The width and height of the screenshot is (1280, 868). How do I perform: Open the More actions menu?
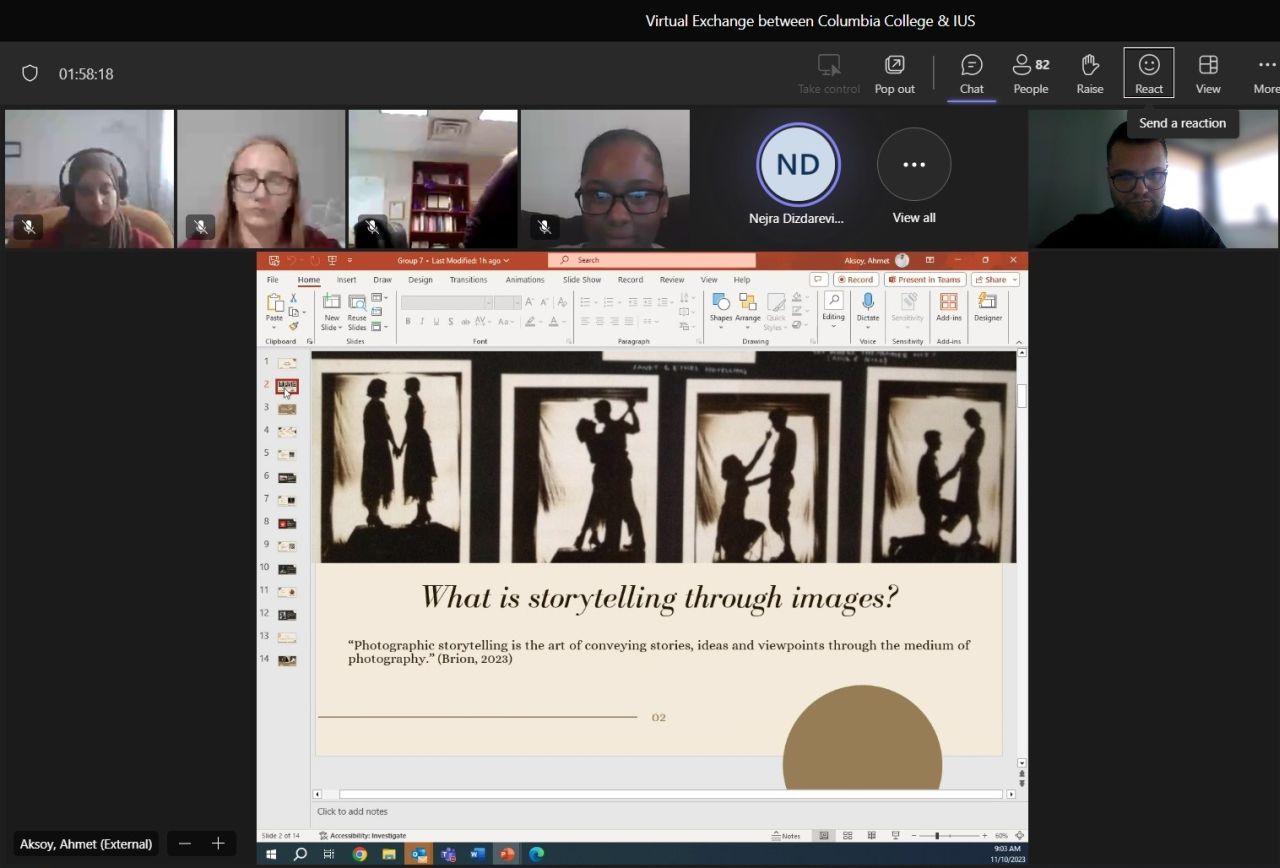pyautogui.click(x=1266, y=75)
